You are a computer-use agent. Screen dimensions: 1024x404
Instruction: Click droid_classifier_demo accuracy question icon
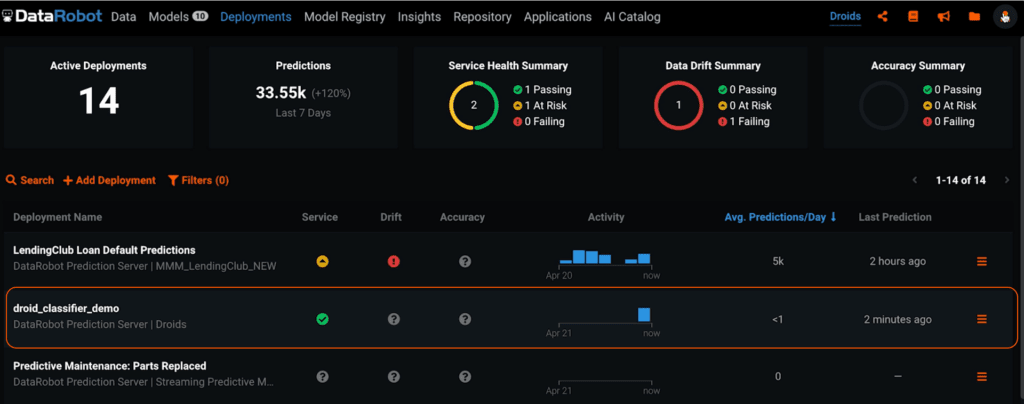point(465,319)
